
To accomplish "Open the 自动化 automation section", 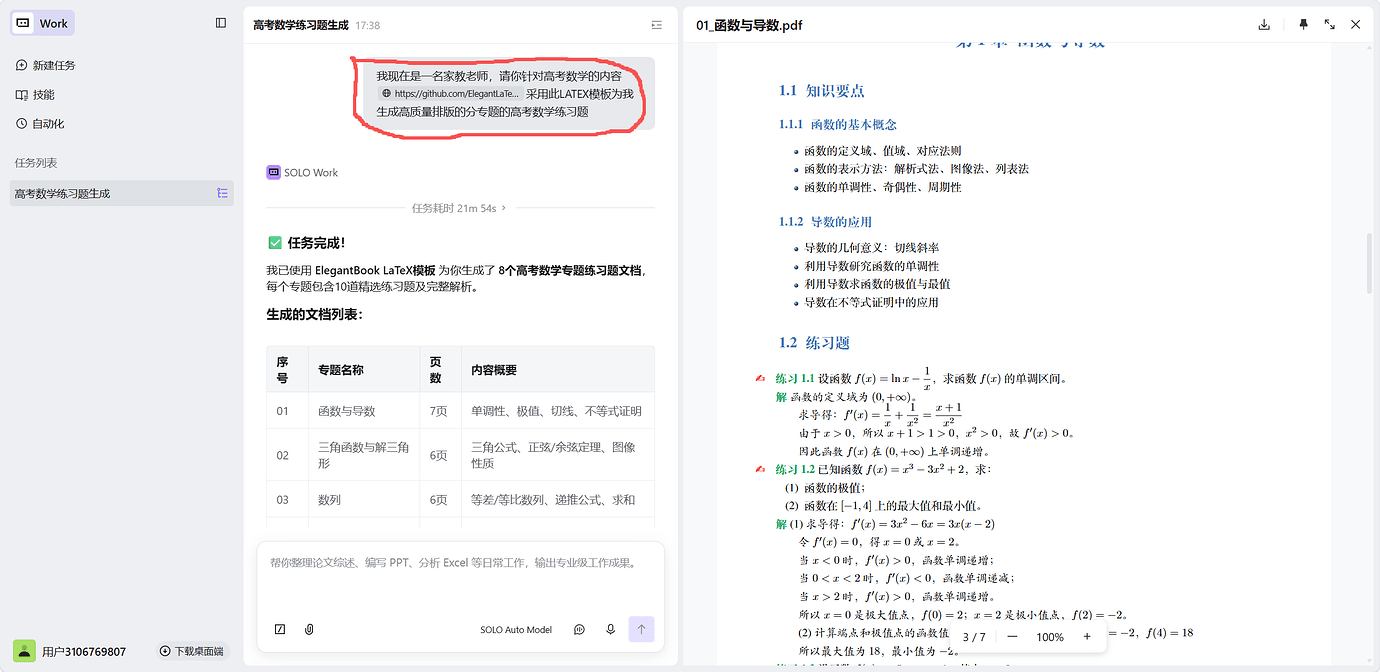I will coord(39,124).
